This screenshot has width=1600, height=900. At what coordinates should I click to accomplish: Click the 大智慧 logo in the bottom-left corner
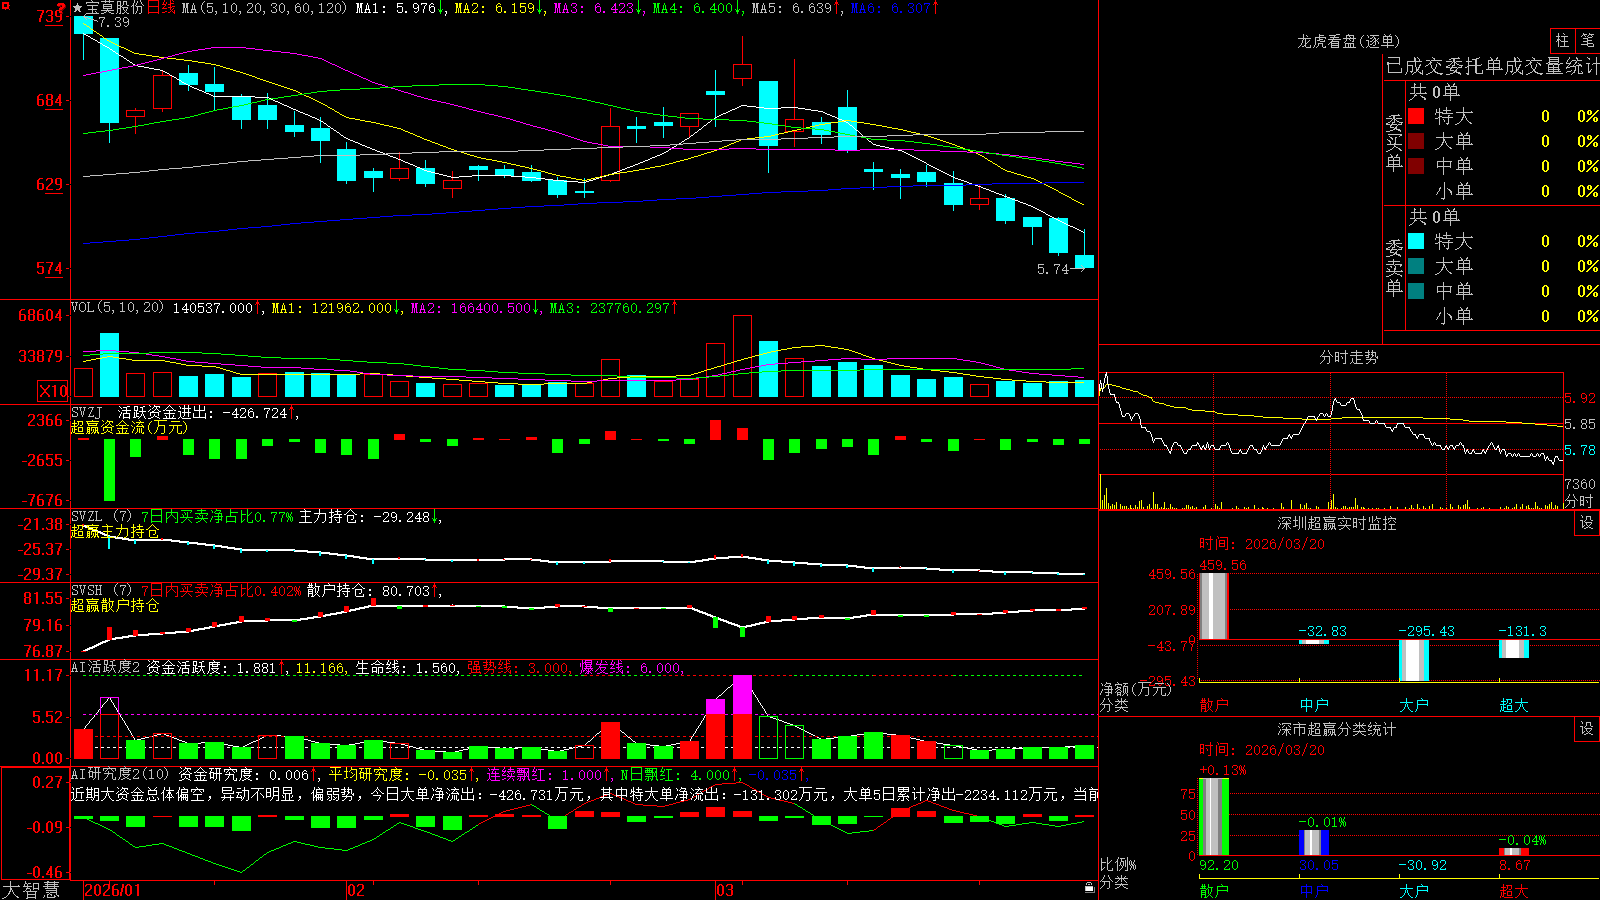pos(31,889)
